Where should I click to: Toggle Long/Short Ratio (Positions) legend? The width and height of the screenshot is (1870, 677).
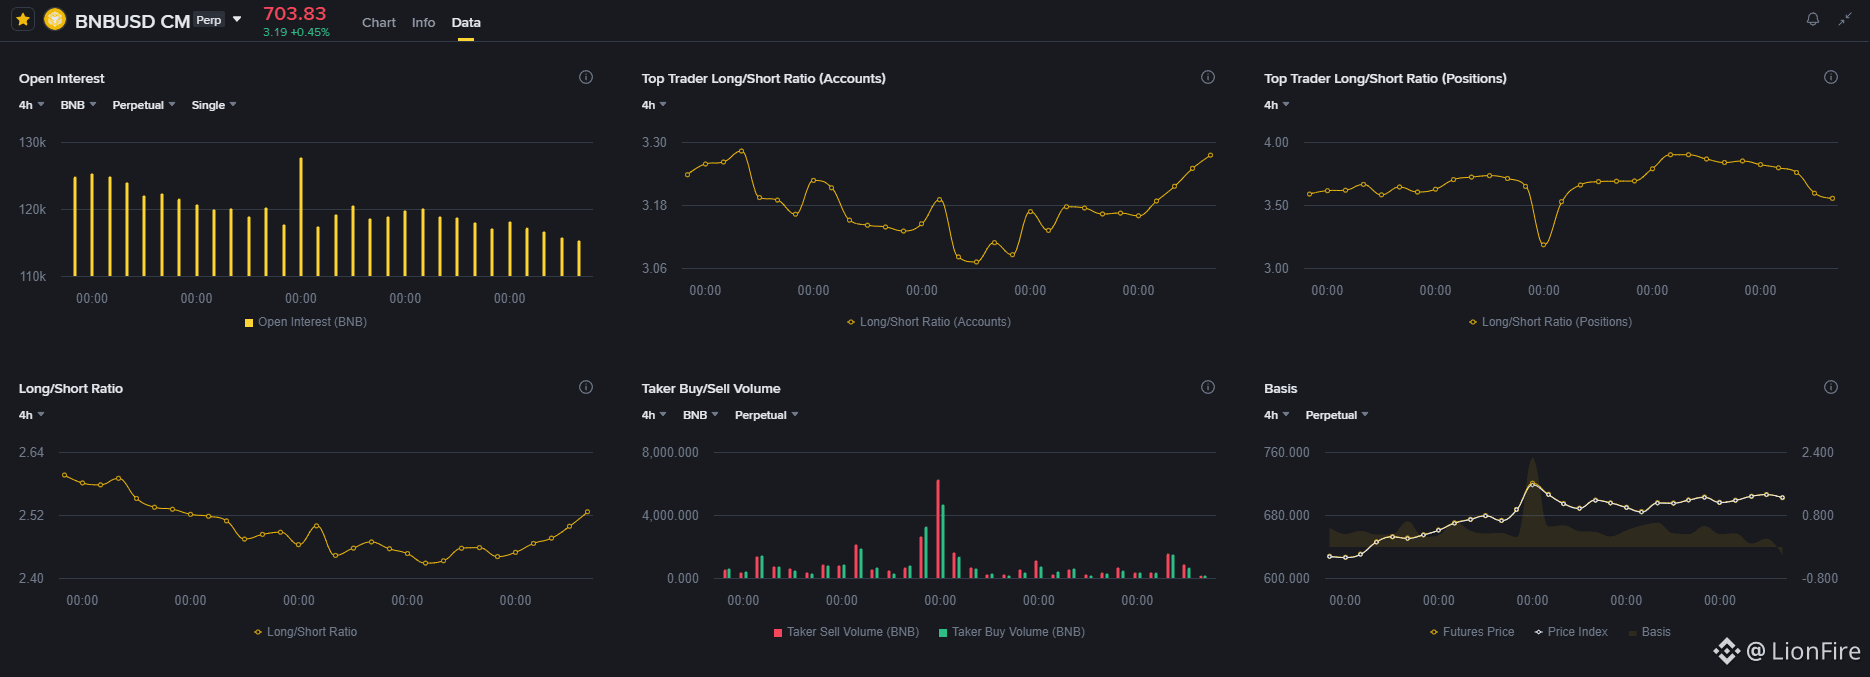click(1550, 322)
